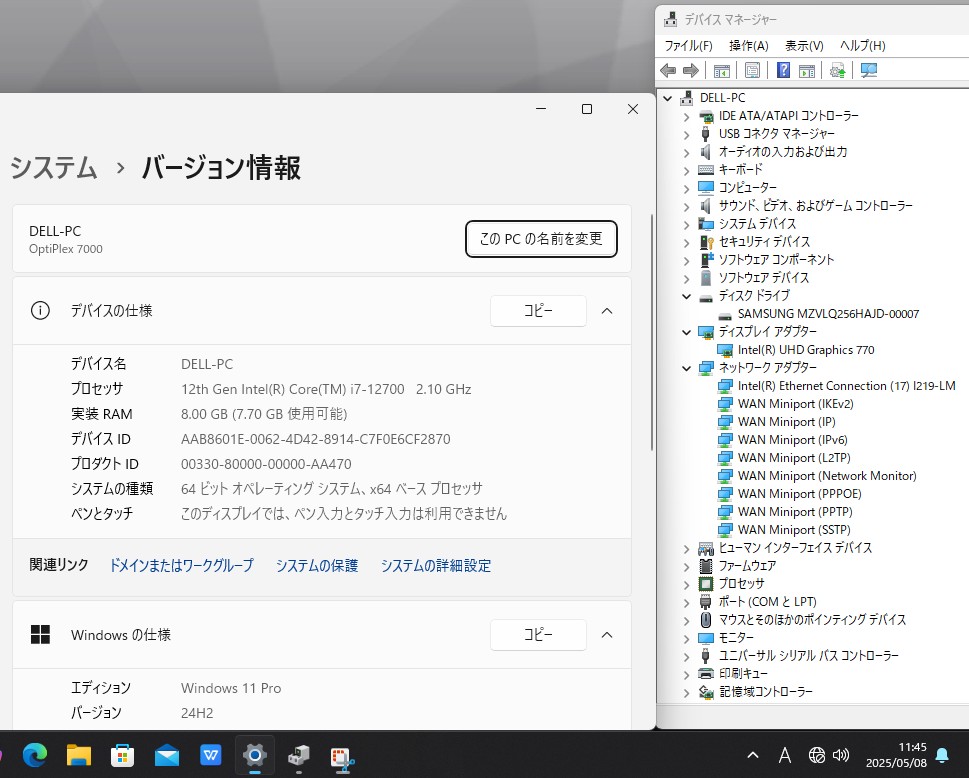Viewport: 969px width, 778px height.
Task: Click the volume icon in the system tray
Action: click(840, 755)
